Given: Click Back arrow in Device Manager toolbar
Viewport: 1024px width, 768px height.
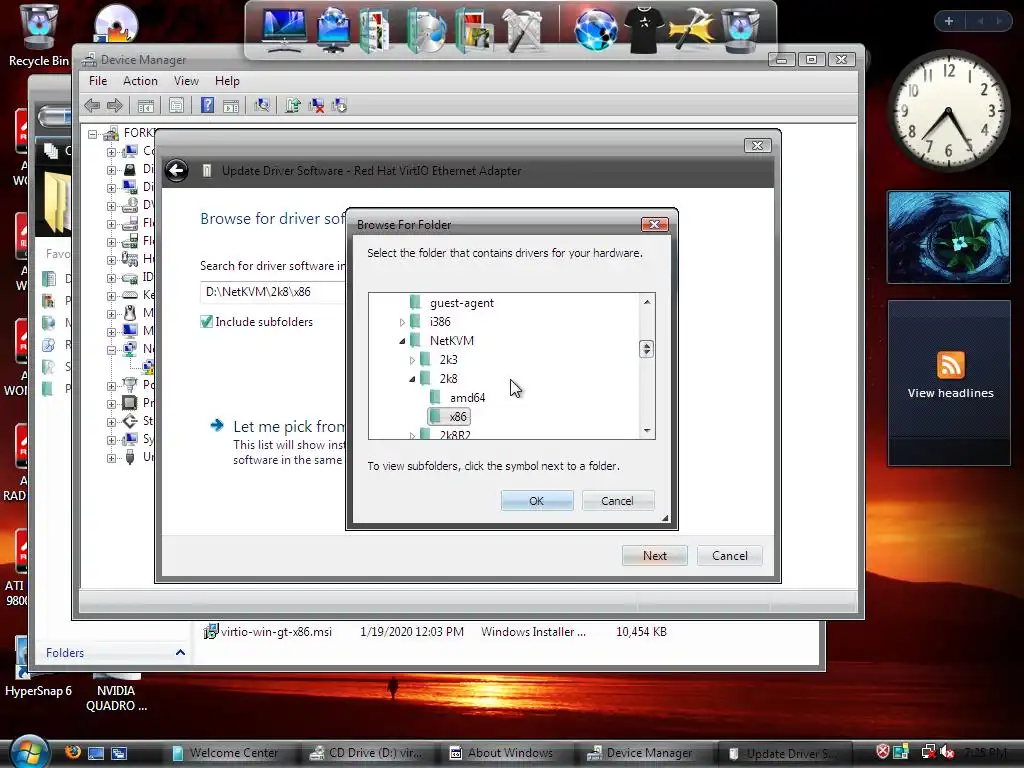Looking at the screenshot, I should tap(92, 105).
